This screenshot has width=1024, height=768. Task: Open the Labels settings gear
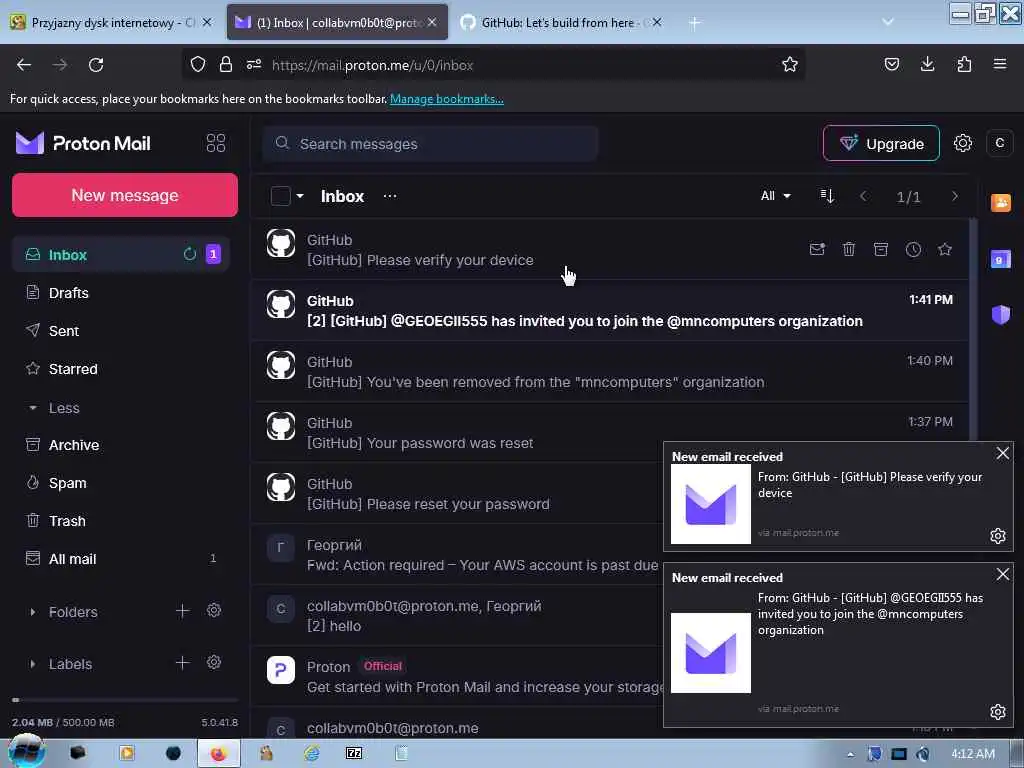click(x=214, y=663)
